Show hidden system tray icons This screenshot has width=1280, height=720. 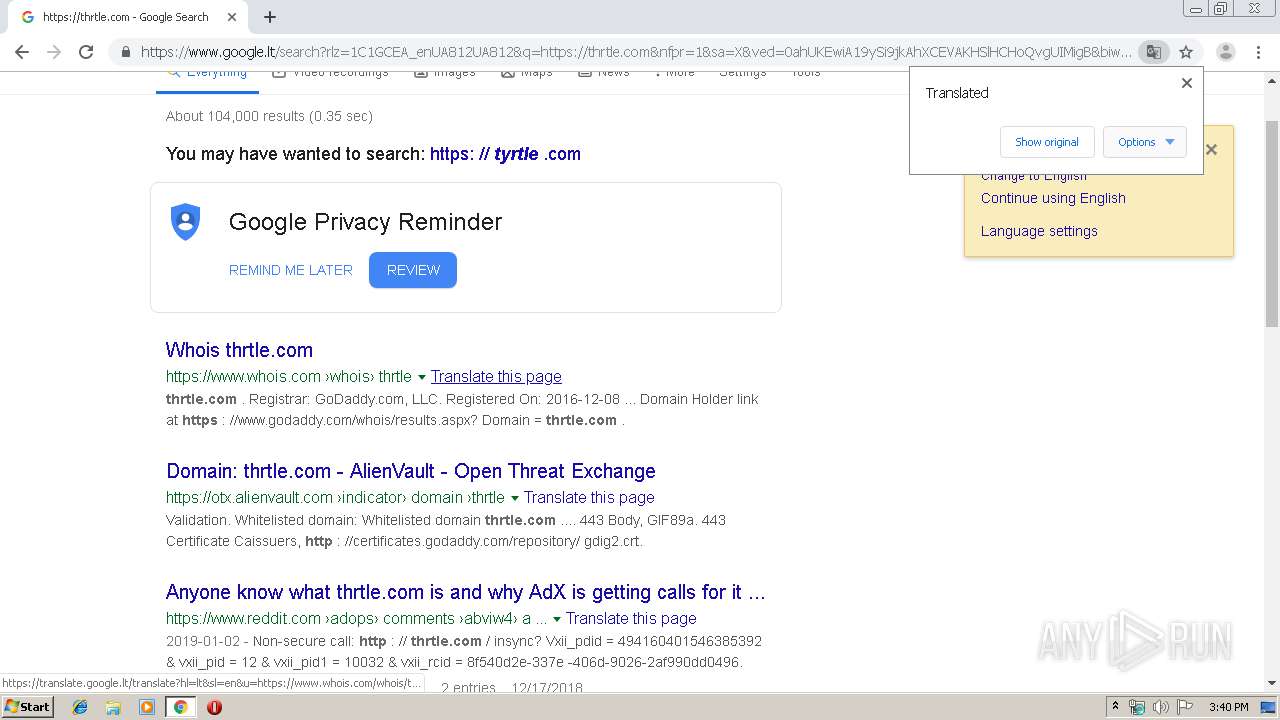[1115, 707]
